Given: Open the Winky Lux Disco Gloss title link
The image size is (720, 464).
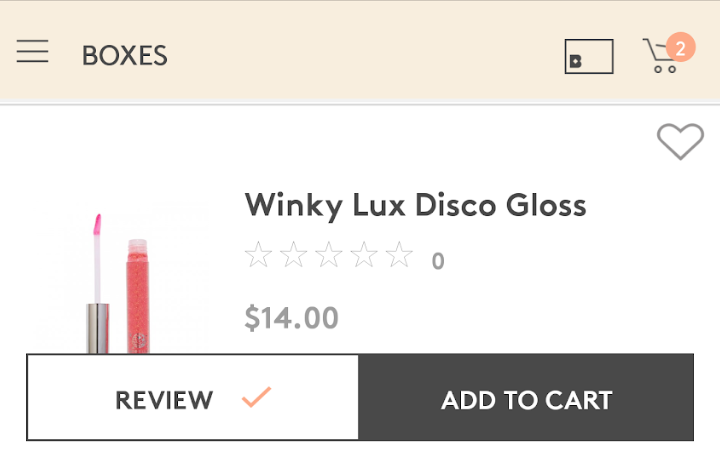Looking at the screenshot, I should point(416,205).
